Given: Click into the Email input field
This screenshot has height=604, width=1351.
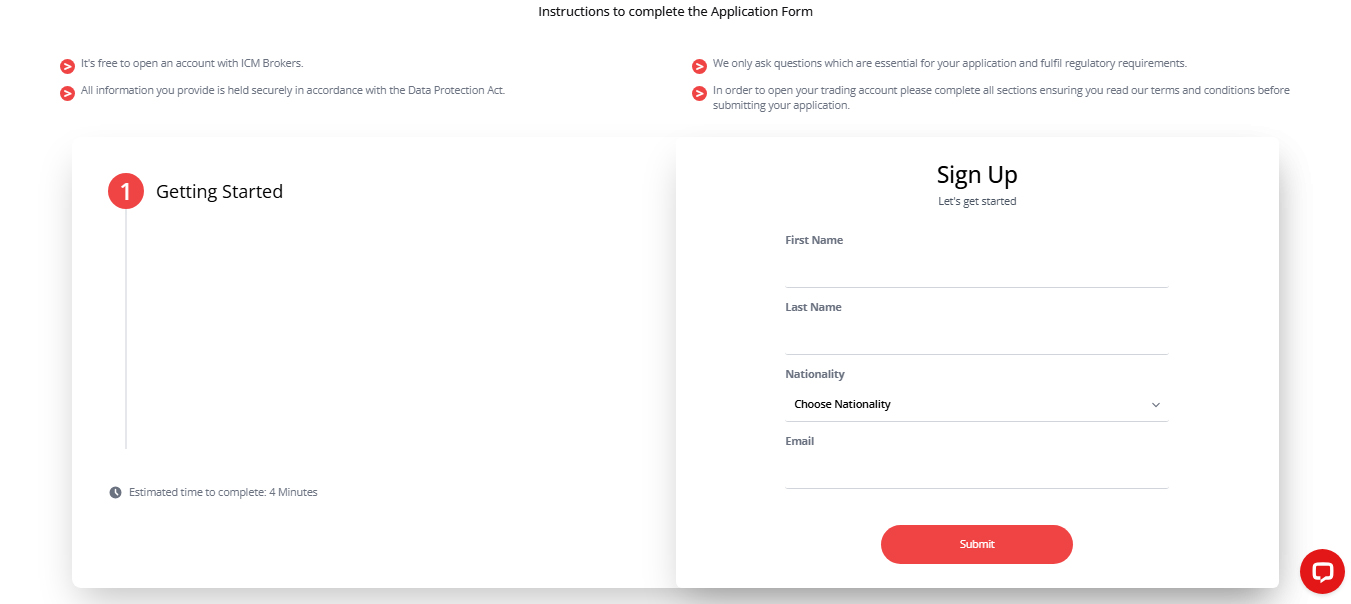Looking at the screenshot, I should click(977, 471).
